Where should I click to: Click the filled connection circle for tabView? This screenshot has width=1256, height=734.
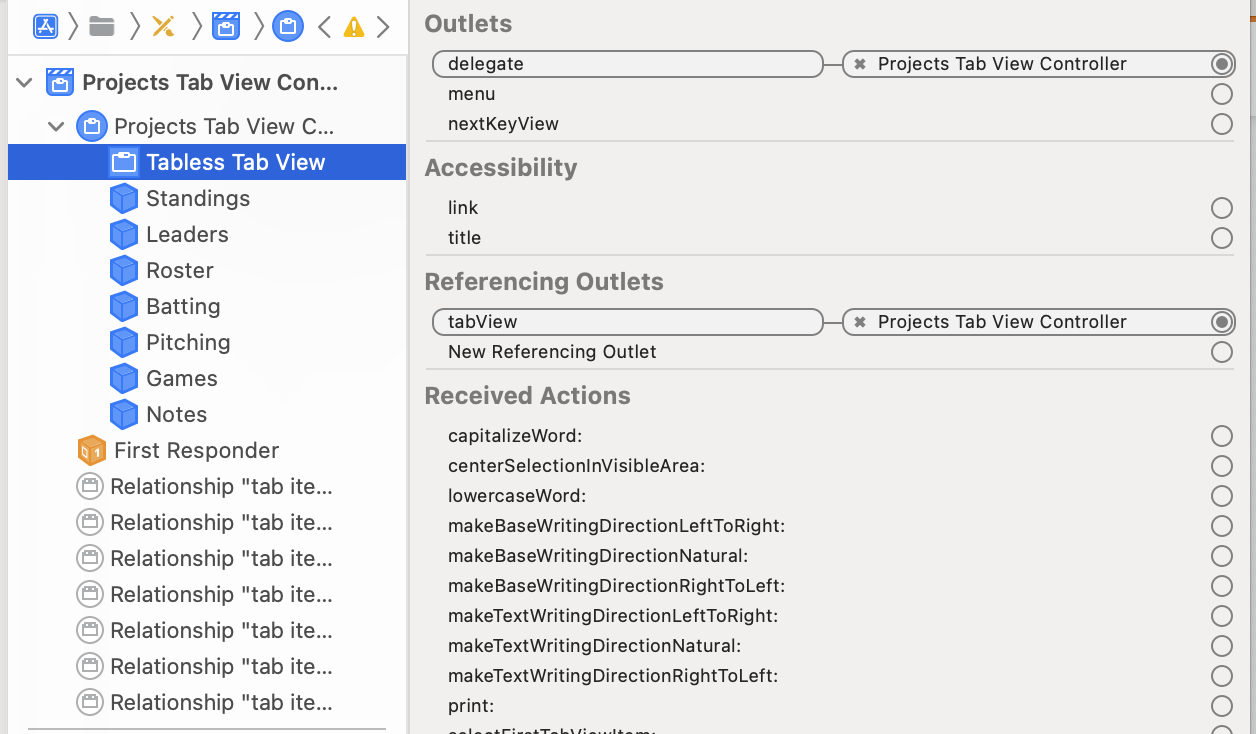pos(1221,322)
